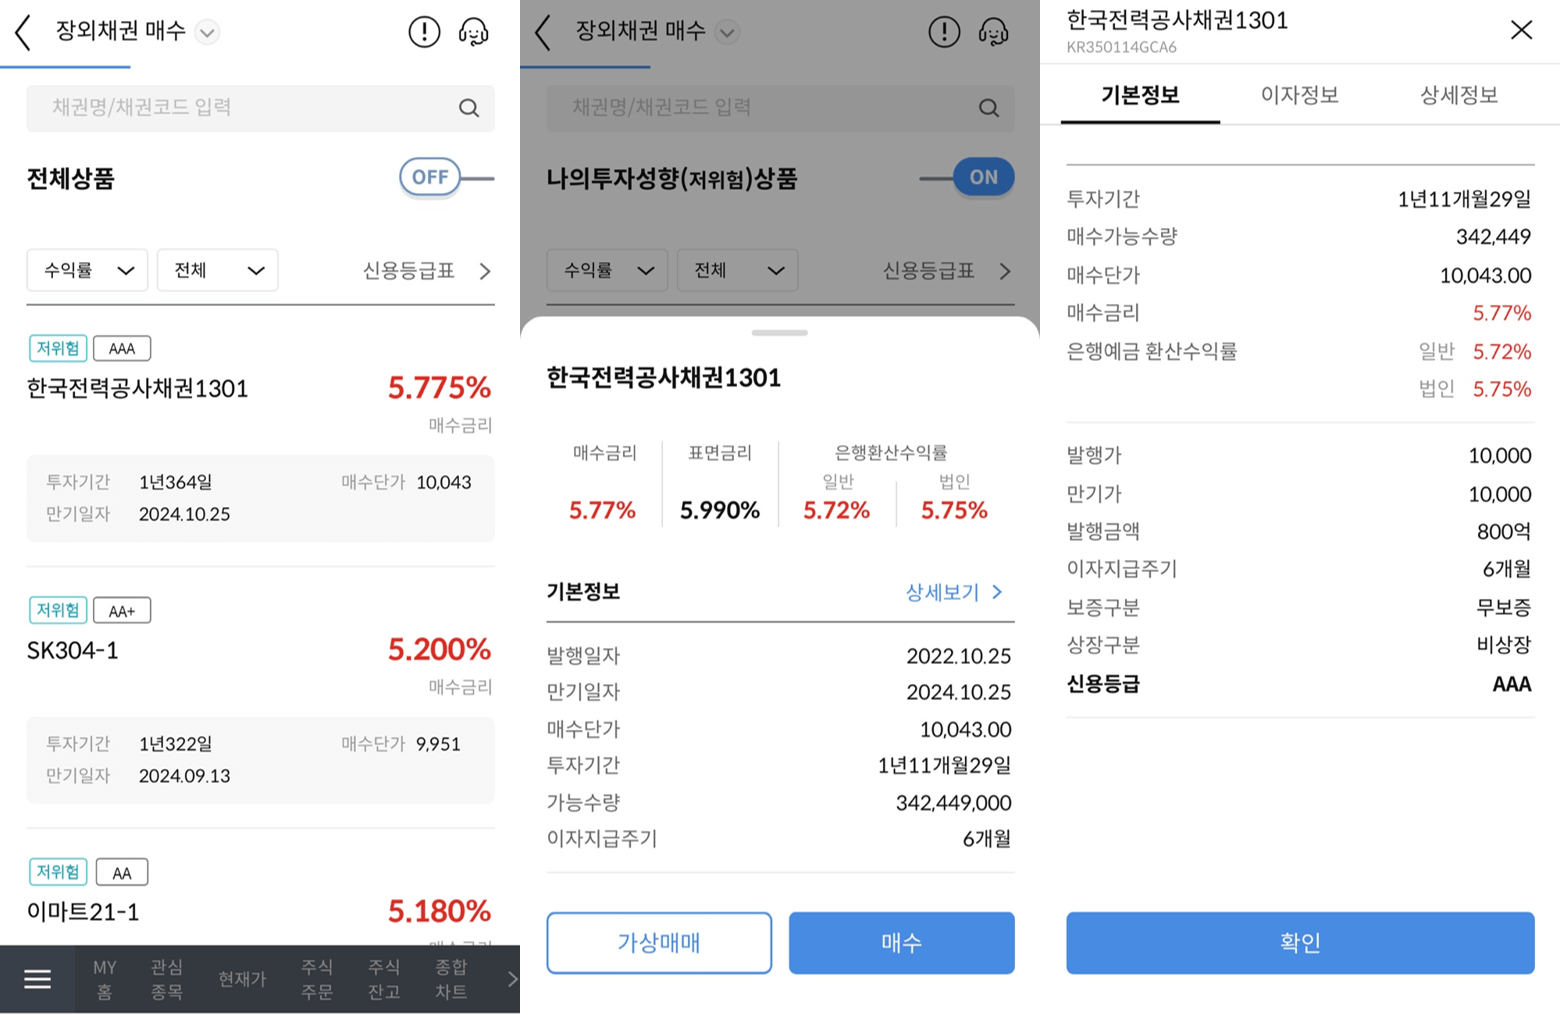Expand the 전체 filter dropdown
This screenshot has width=1560, height=1015.
coord(217,270)
